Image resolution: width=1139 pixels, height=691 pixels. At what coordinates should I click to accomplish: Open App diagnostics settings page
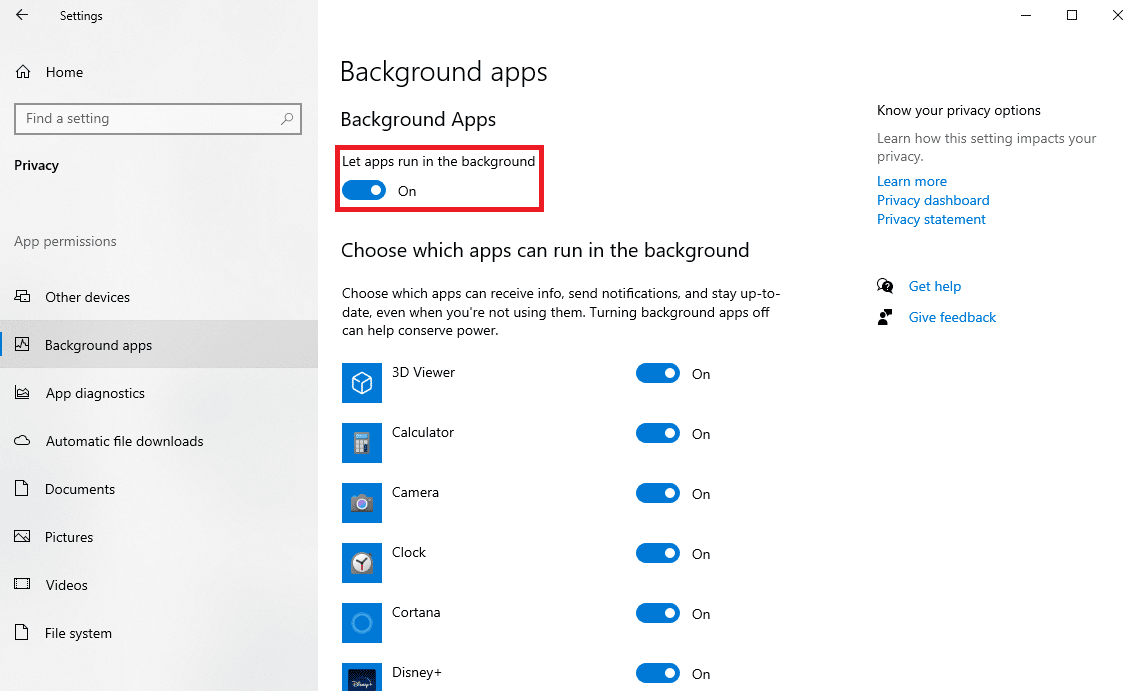pos(158,392)
